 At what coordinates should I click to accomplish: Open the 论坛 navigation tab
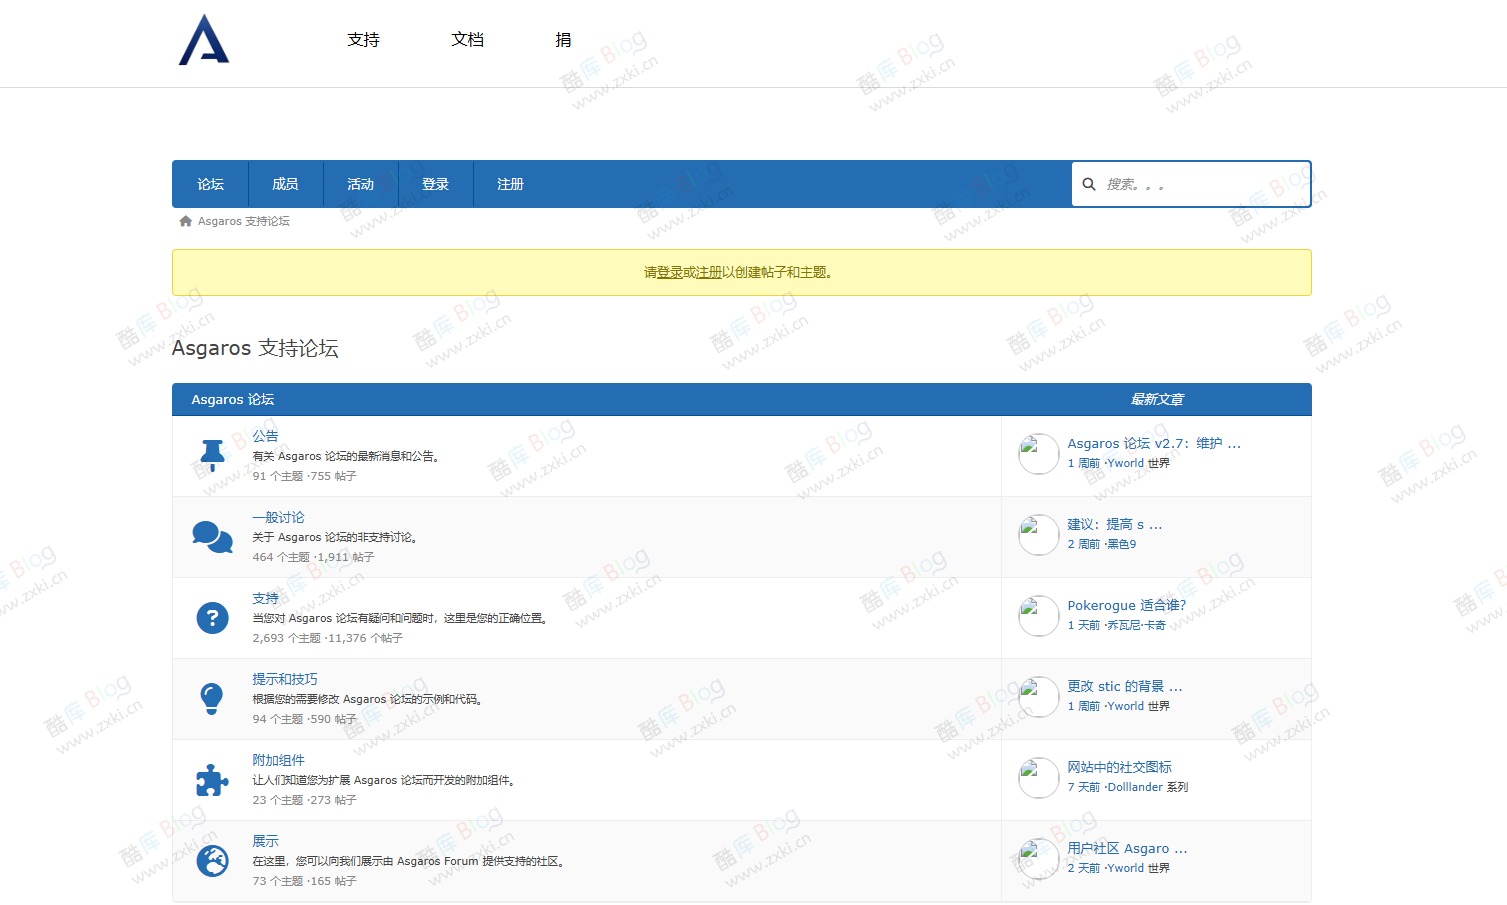click(x=210, y=184)
